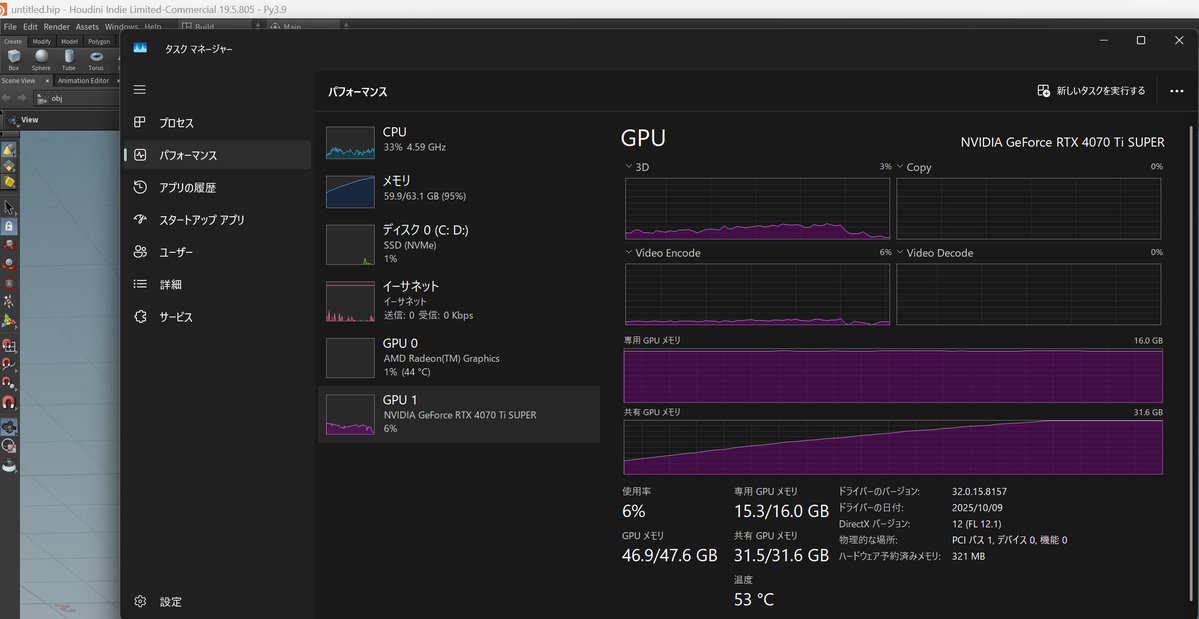1199x619 pixels.
Task: Select イーサネット in performance list
Action: click(459, 301)
